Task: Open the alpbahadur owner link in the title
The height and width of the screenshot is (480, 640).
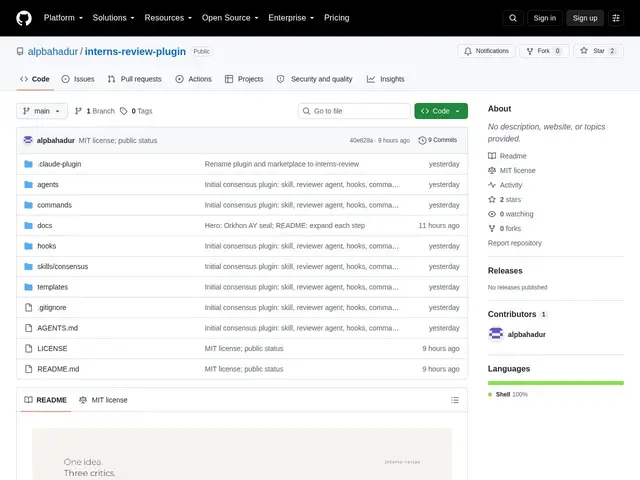Action: (53, 51)
